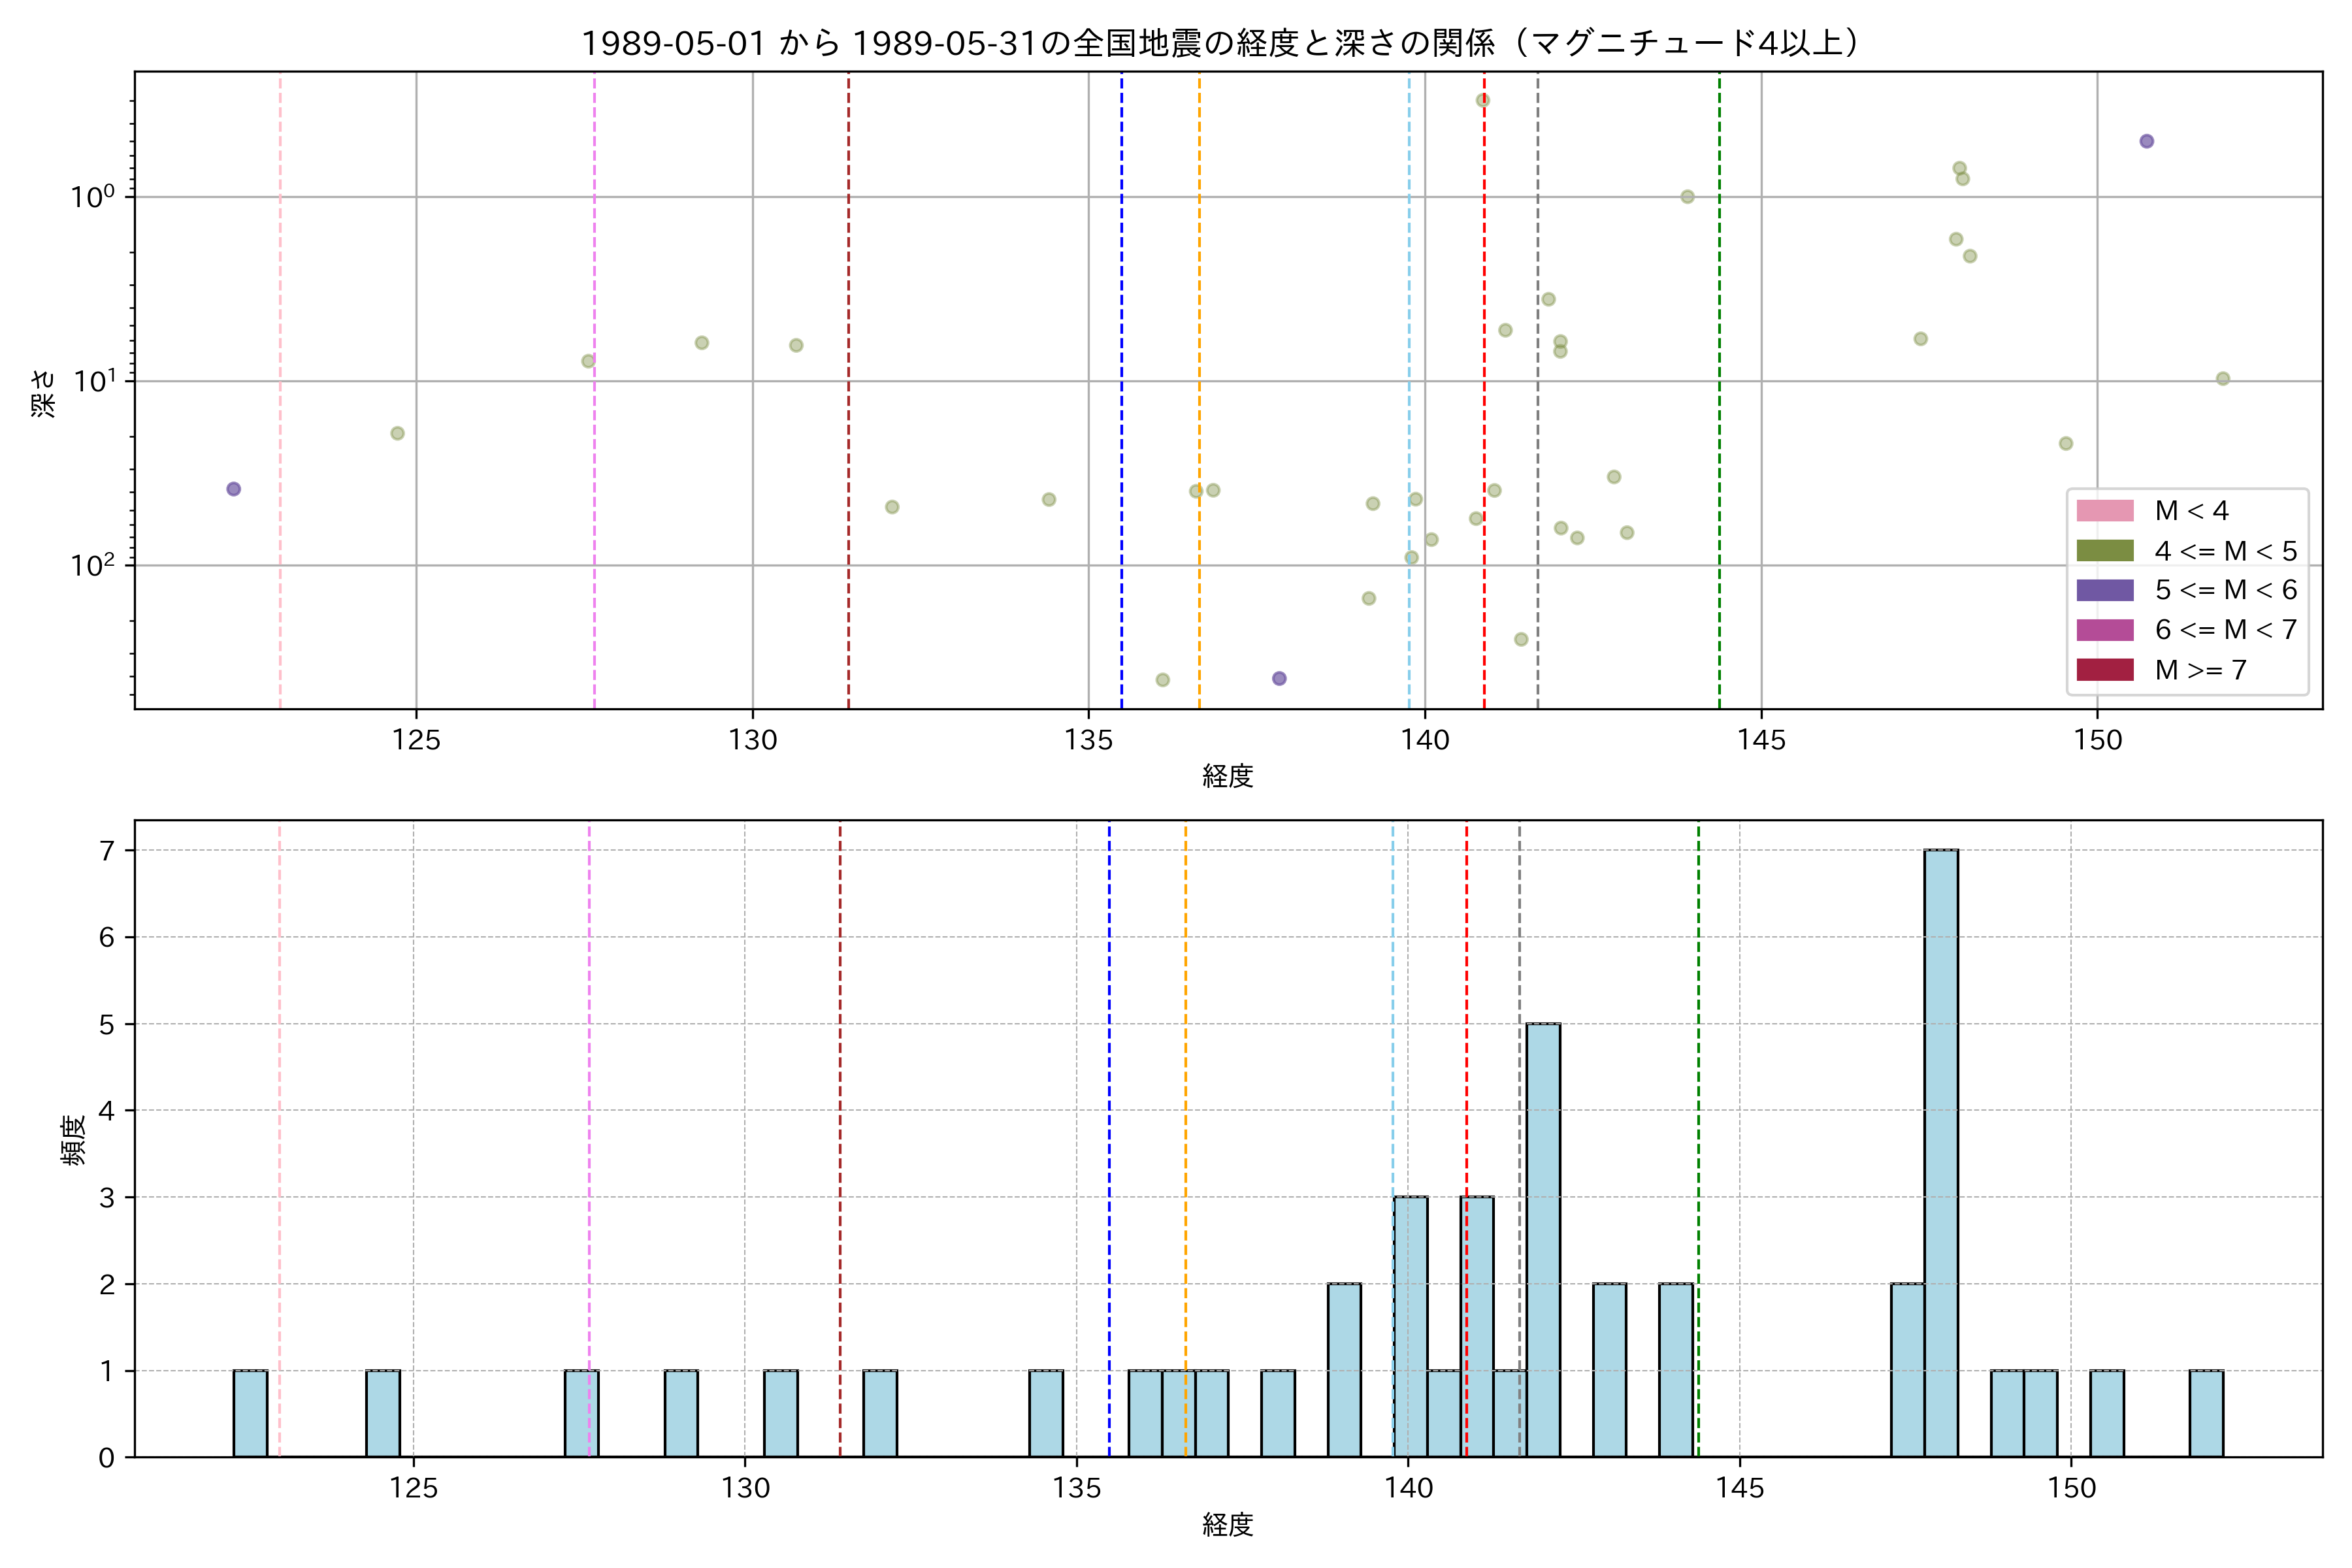Click the 頻度 y-axis label
This screenshot has width=2352, height=1568.
(x=74, y=1139)
